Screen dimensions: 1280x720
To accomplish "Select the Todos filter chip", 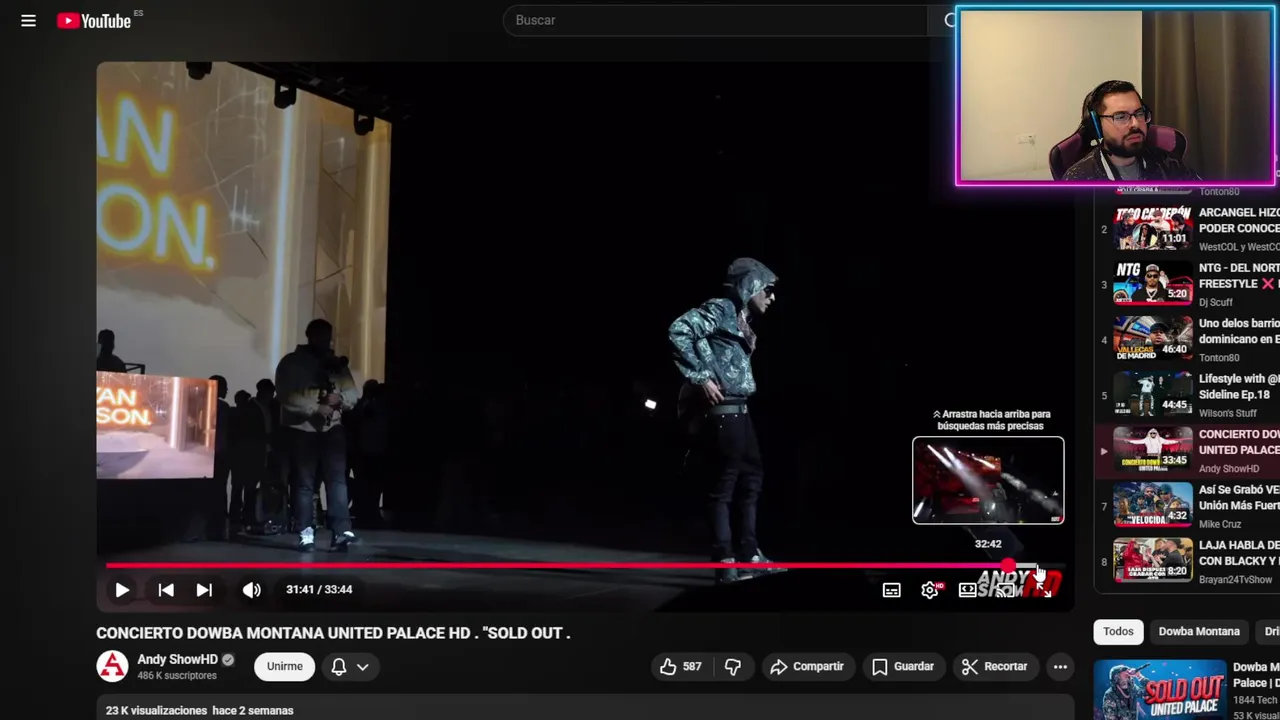I will click(1118, 632).
